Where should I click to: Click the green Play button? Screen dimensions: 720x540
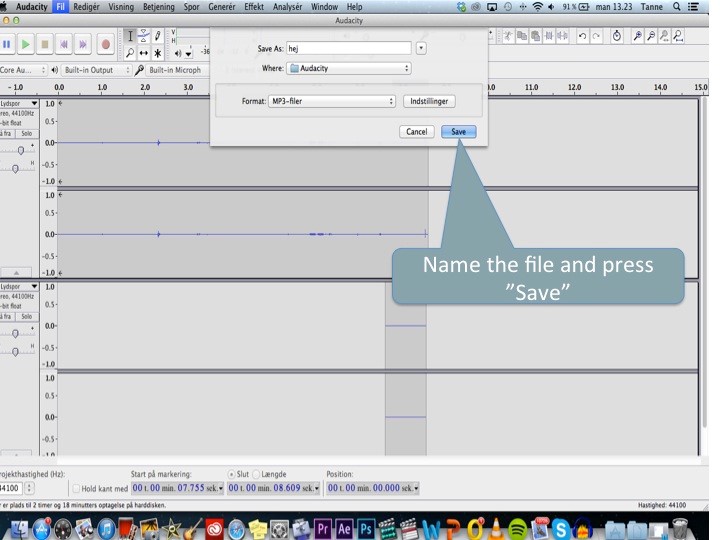(26, 45)
